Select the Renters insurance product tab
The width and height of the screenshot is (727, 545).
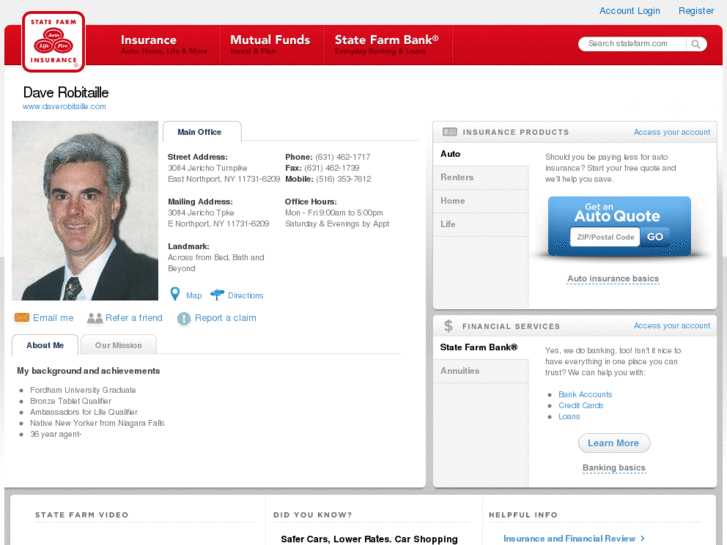(481, 177)
